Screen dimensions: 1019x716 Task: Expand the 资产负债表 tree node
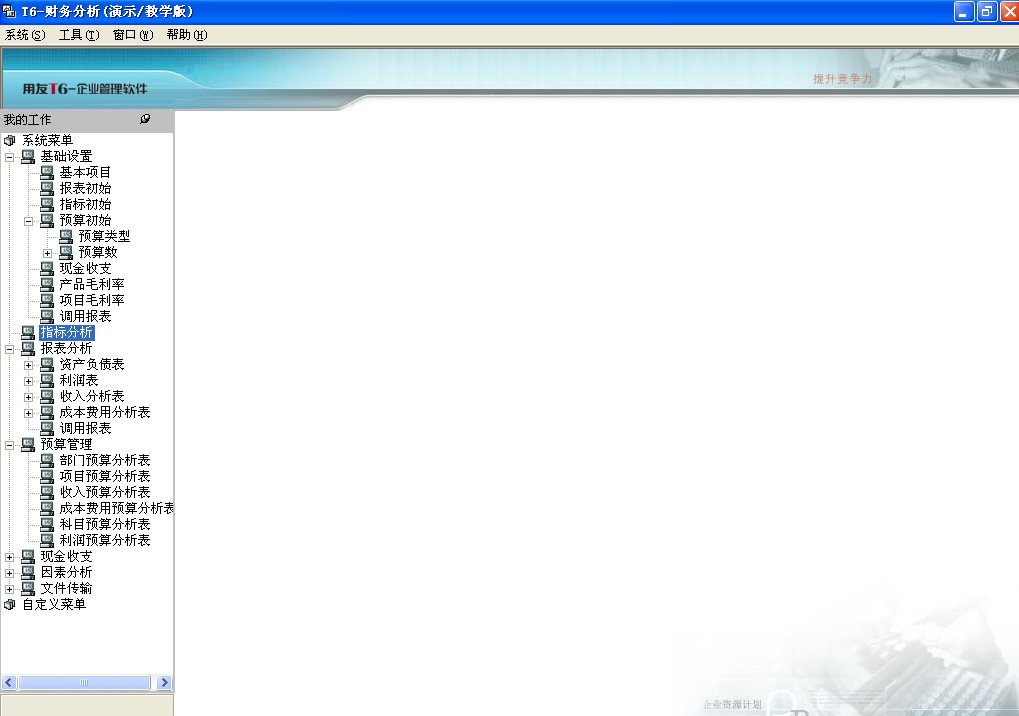point(29,366)
